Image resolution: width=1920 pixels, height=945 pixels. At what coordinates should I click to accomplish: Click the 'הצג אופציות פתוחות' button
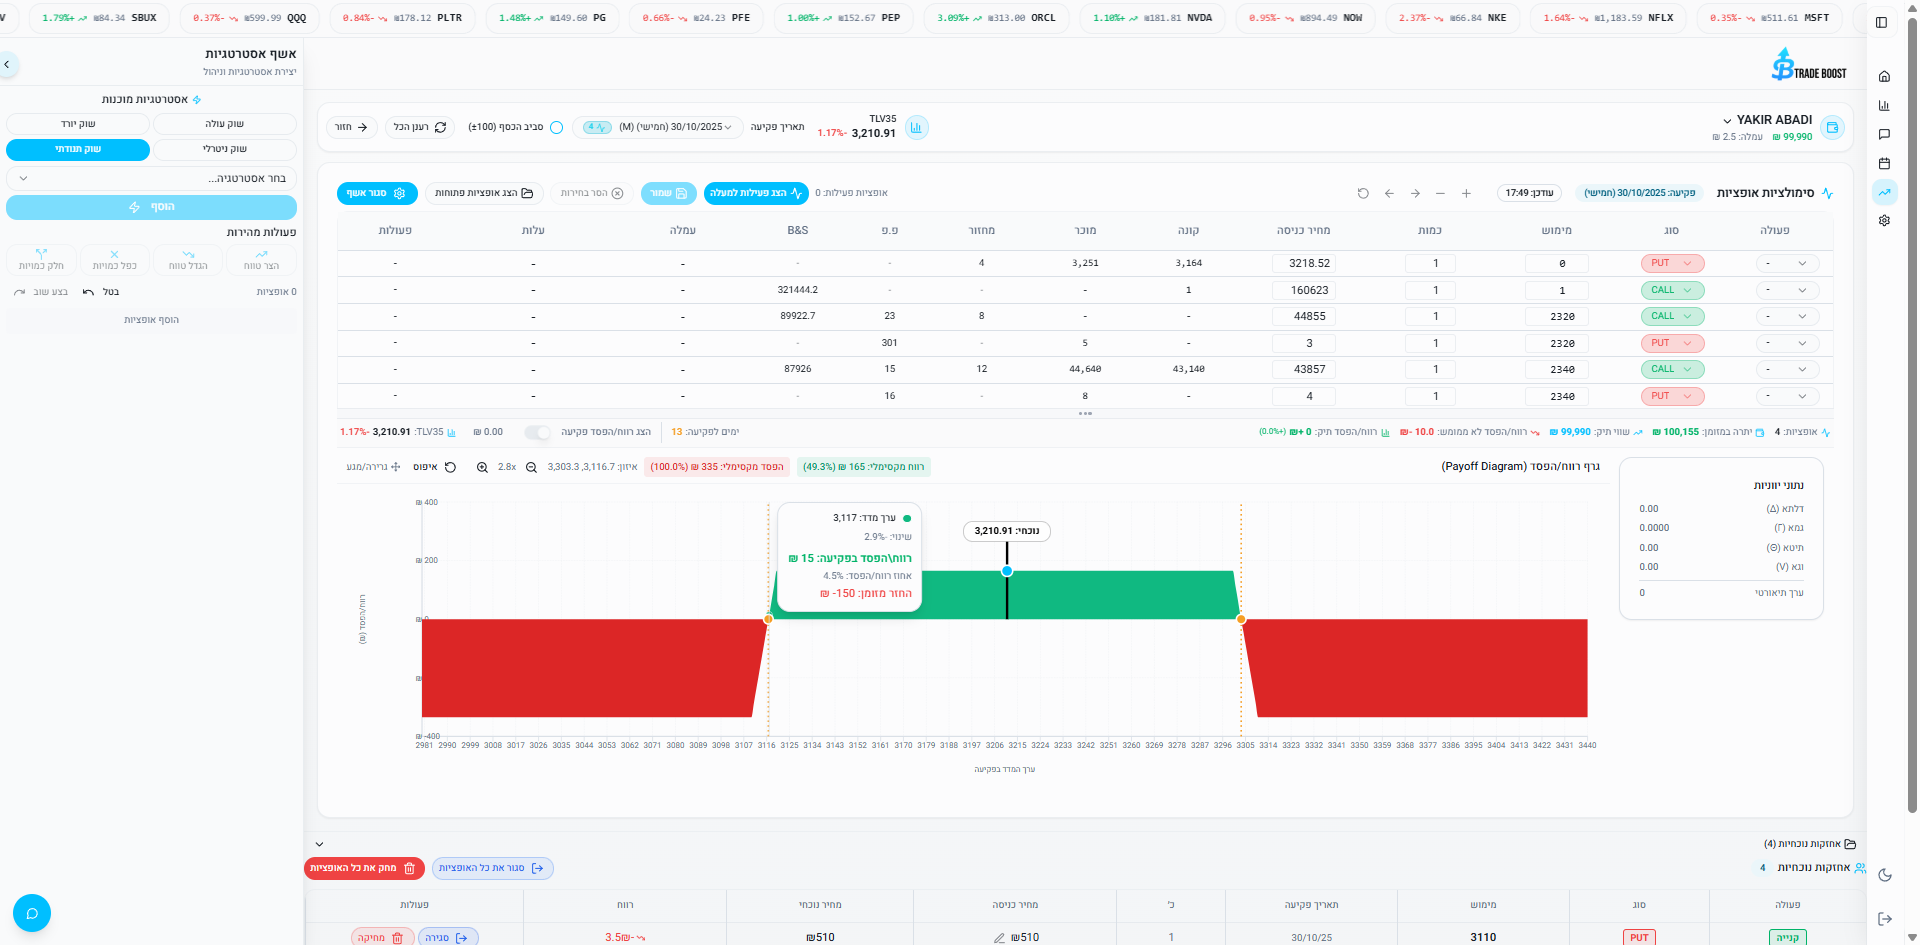(x=484, y=193)
